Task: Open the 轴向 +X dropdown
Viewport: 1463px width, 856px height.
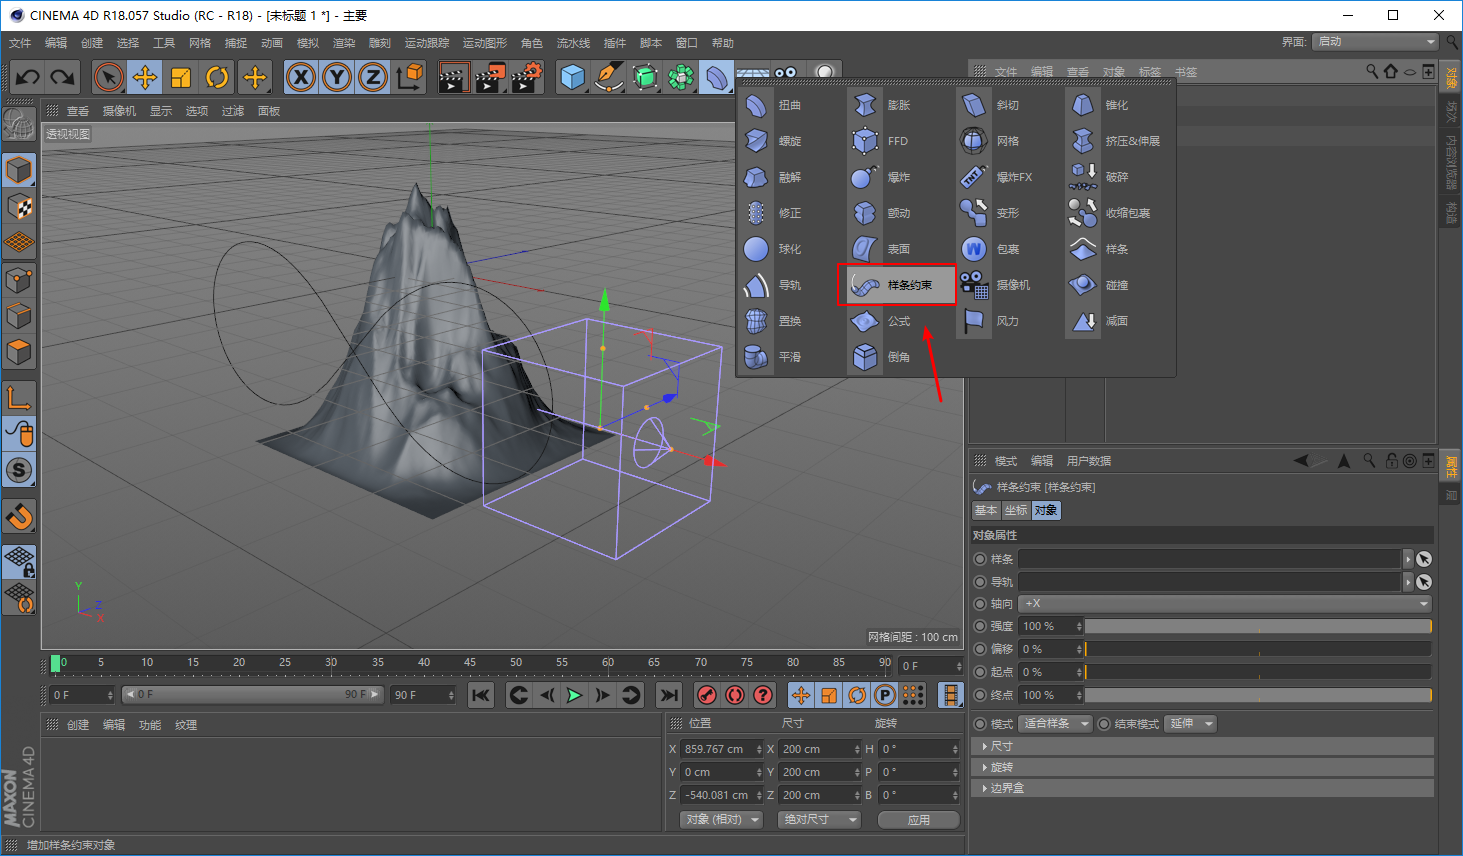Action: tap(1225, 604)
